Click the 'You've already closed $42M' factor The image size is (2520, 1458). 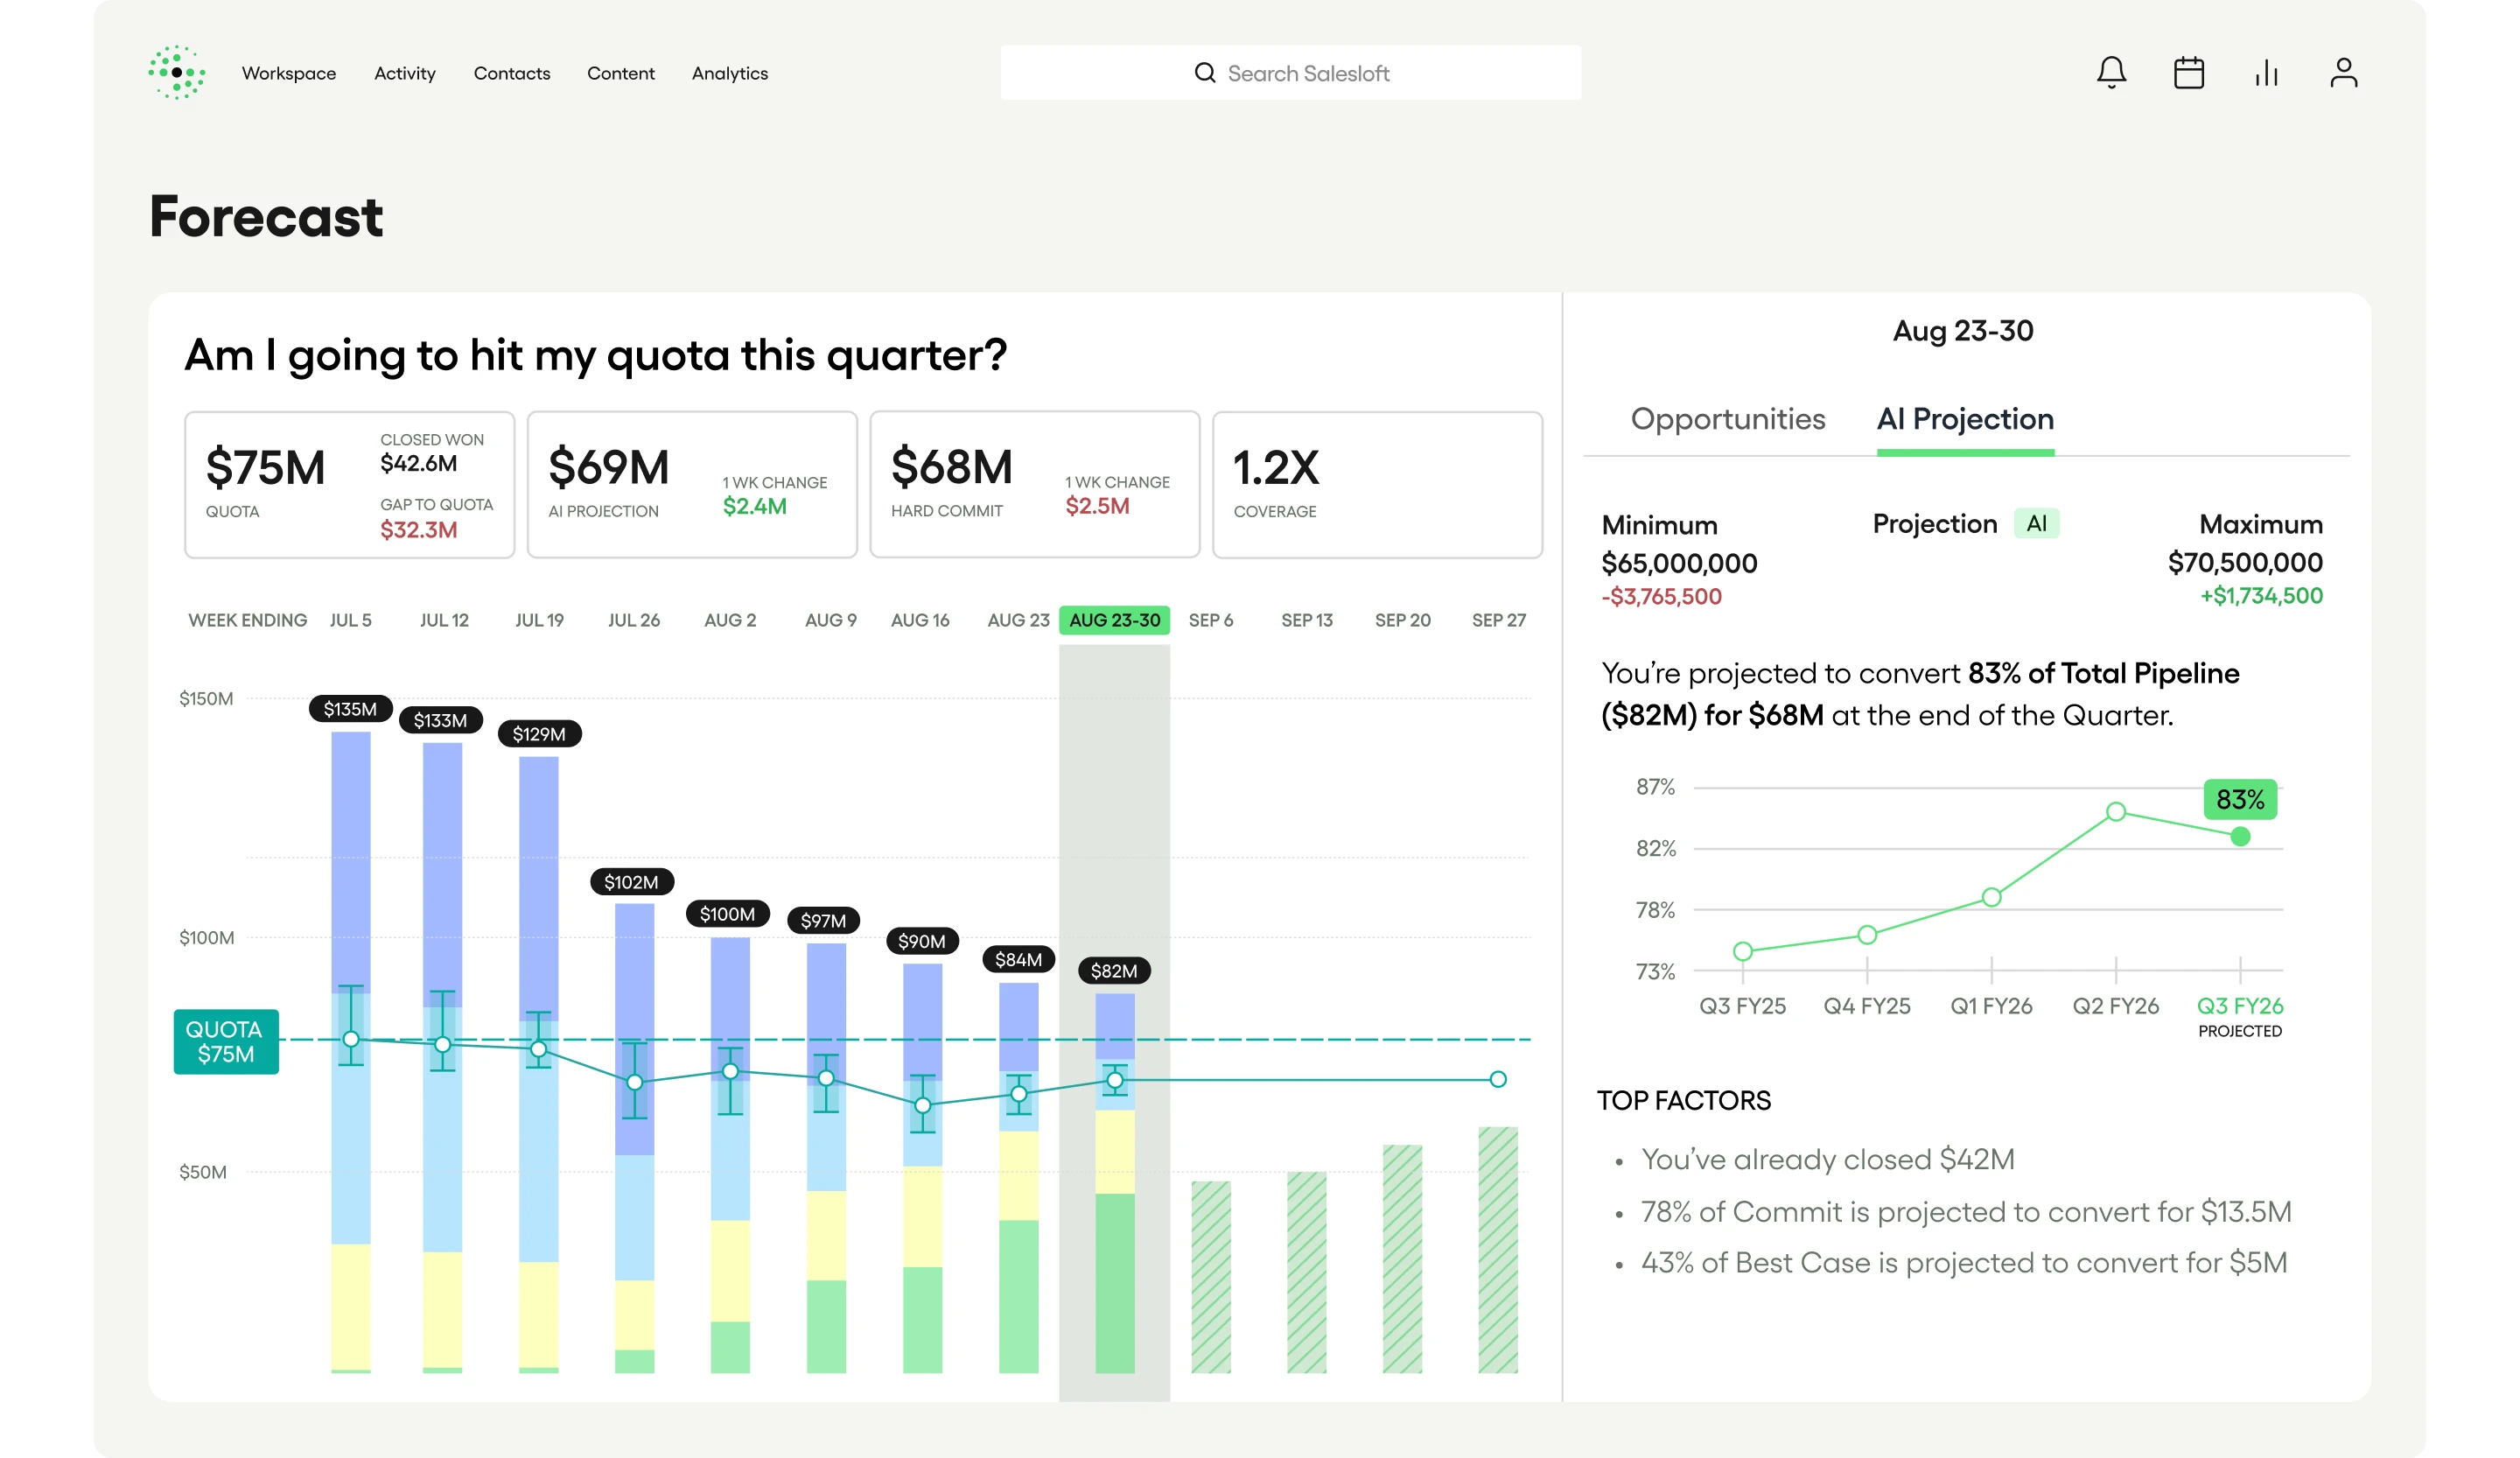(1828, 1159)
